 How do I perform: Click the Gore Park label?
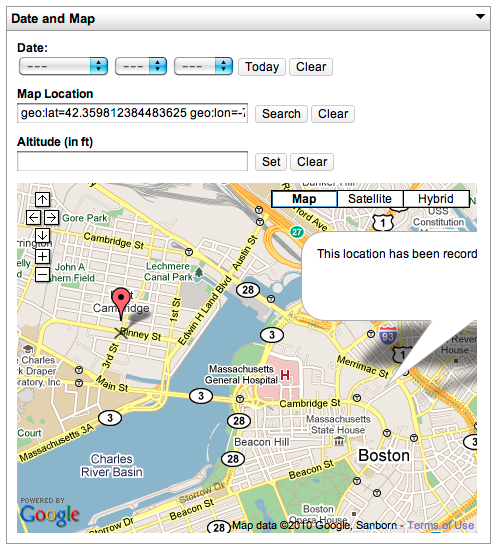click(x=85, y=218)
